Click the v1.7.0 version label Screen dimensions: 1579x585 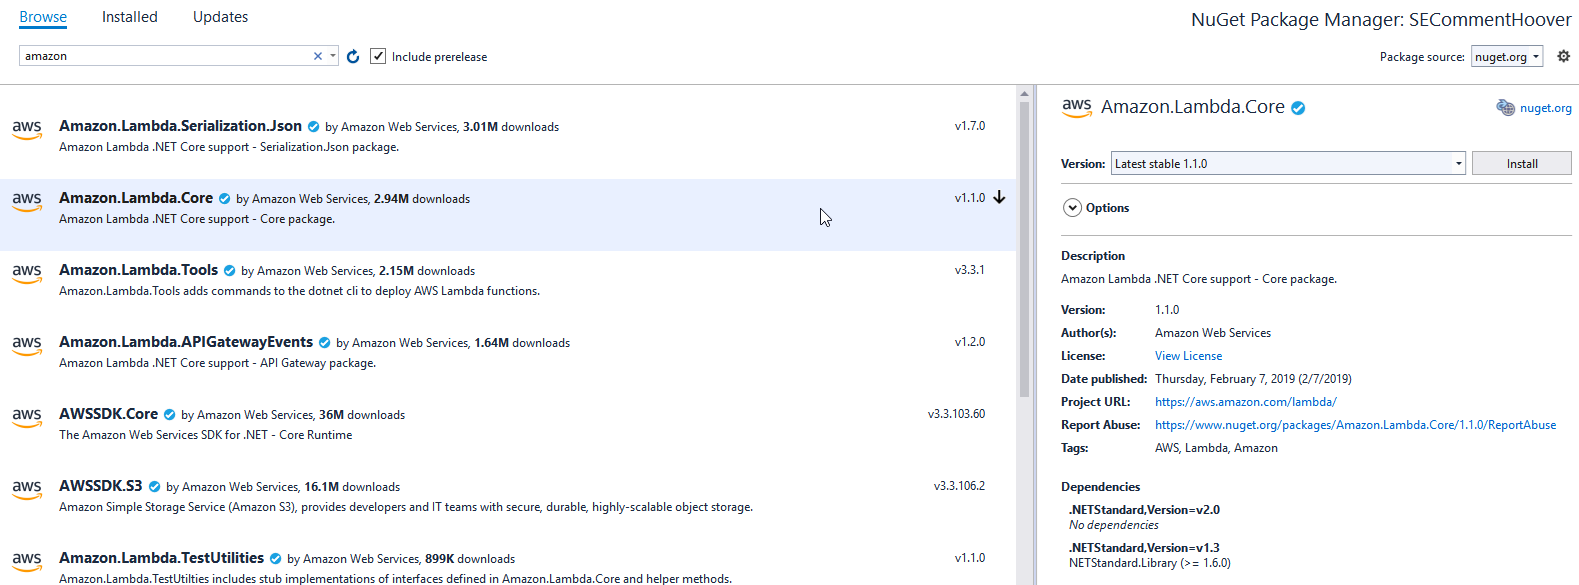point(970,126)
